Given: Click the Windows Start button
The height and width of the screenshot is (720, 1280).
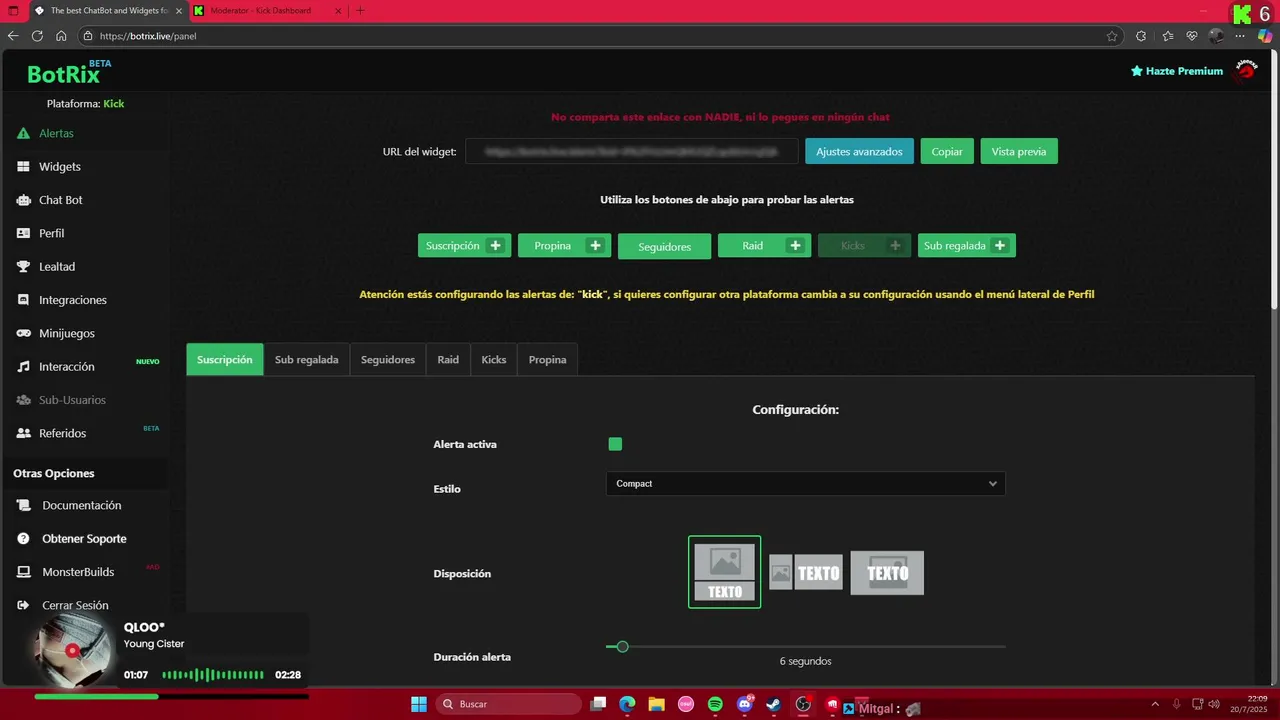Looking at the screenshot, I should coord(419,704).
